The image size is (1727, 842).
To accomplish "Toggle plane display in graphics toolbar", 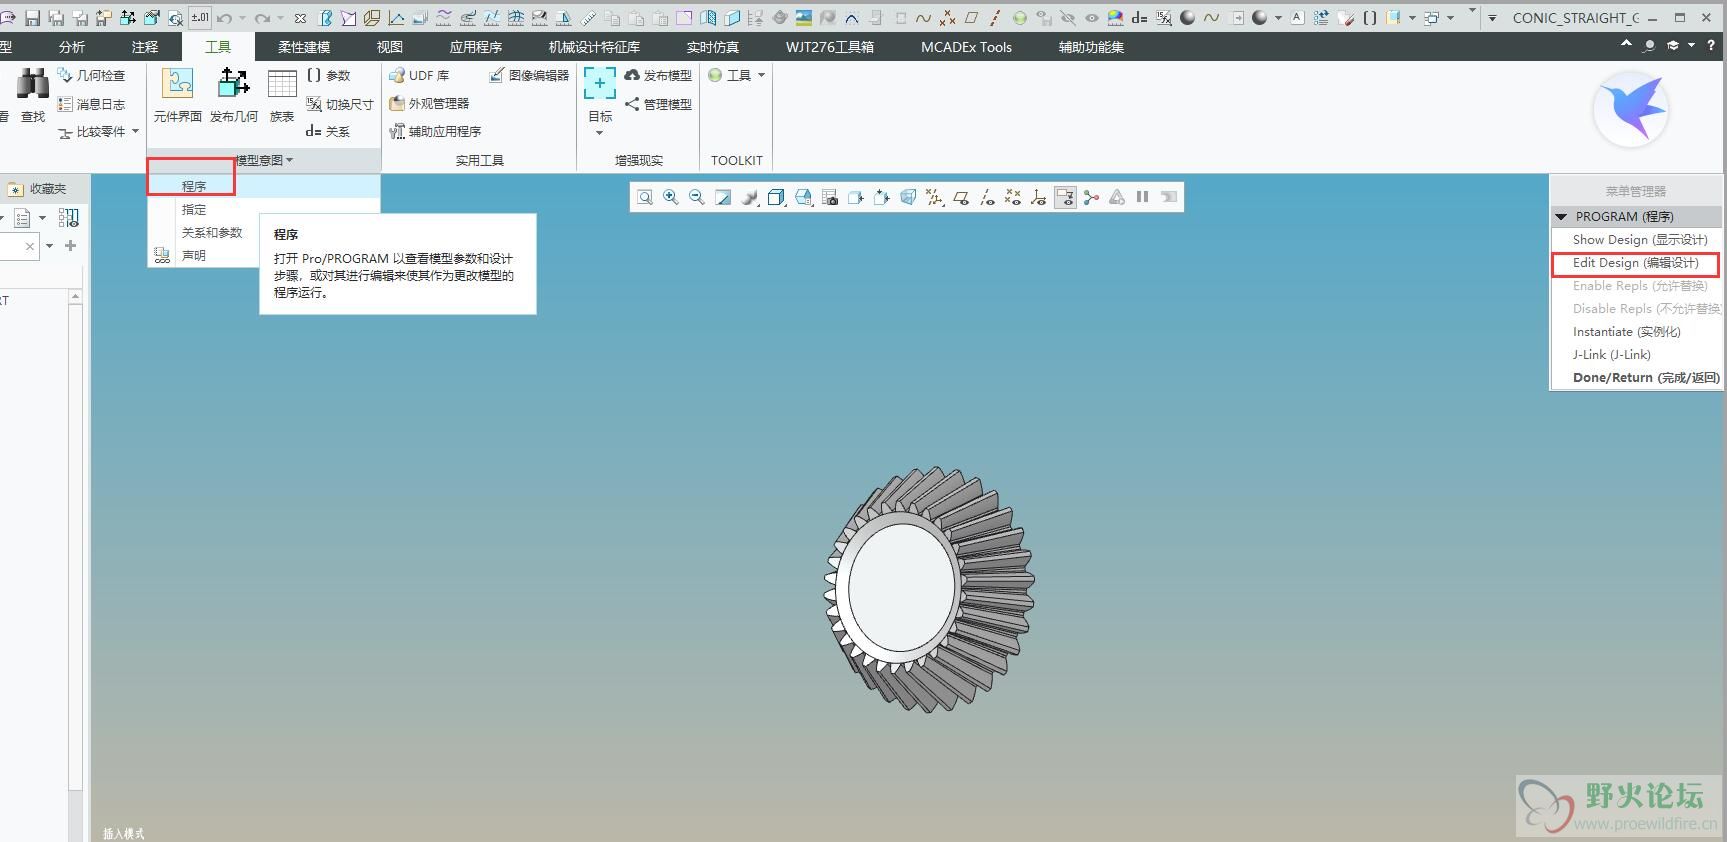I will [x=961, y=197].
